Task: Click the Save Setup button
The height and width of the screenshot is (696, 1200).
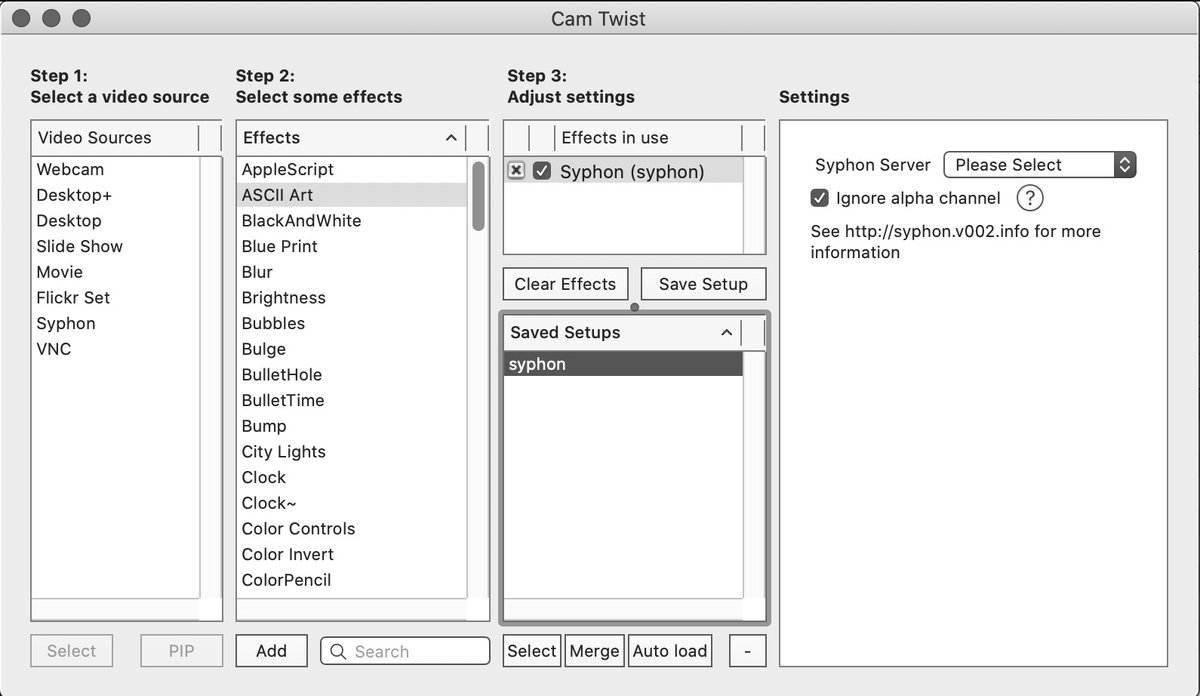Action: [x=703, y=284]
